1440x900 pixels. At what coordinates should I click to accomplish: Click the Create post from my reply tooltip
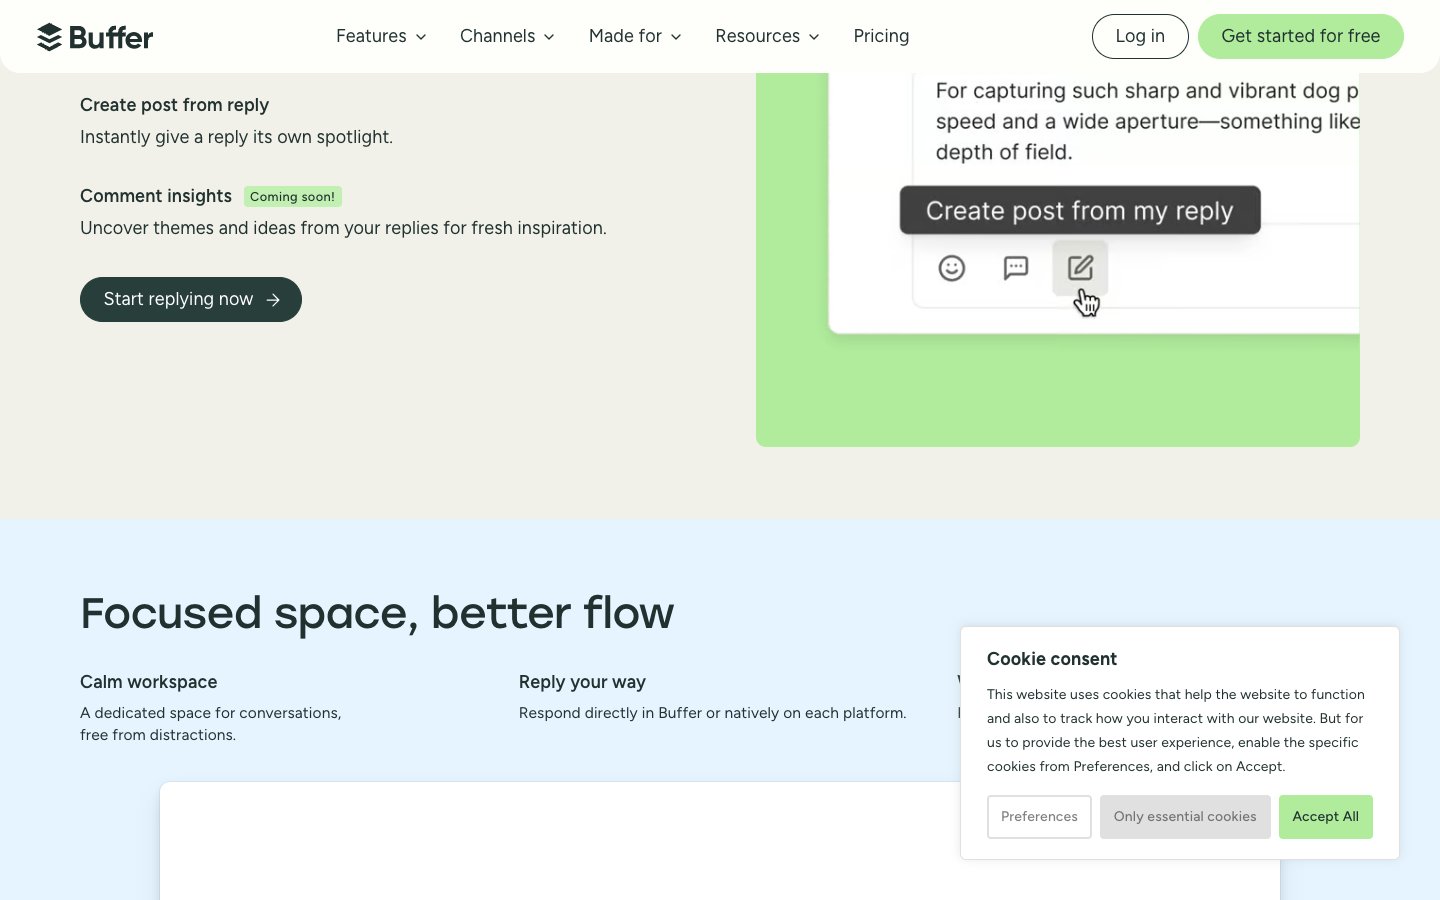(x=1079, y=211)
